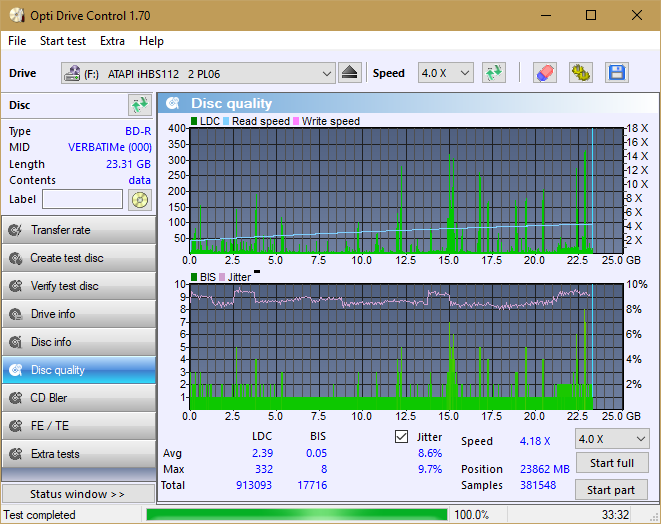Click the LDC total value 913093
The height and width of the screenshot is (524, 661).
pyautogui.click(x=254, y=485)
